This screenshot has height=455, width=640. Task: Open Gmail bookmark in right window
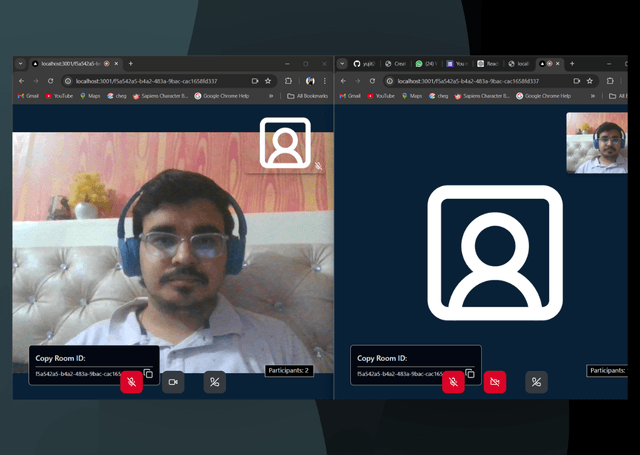pos(350,96)
